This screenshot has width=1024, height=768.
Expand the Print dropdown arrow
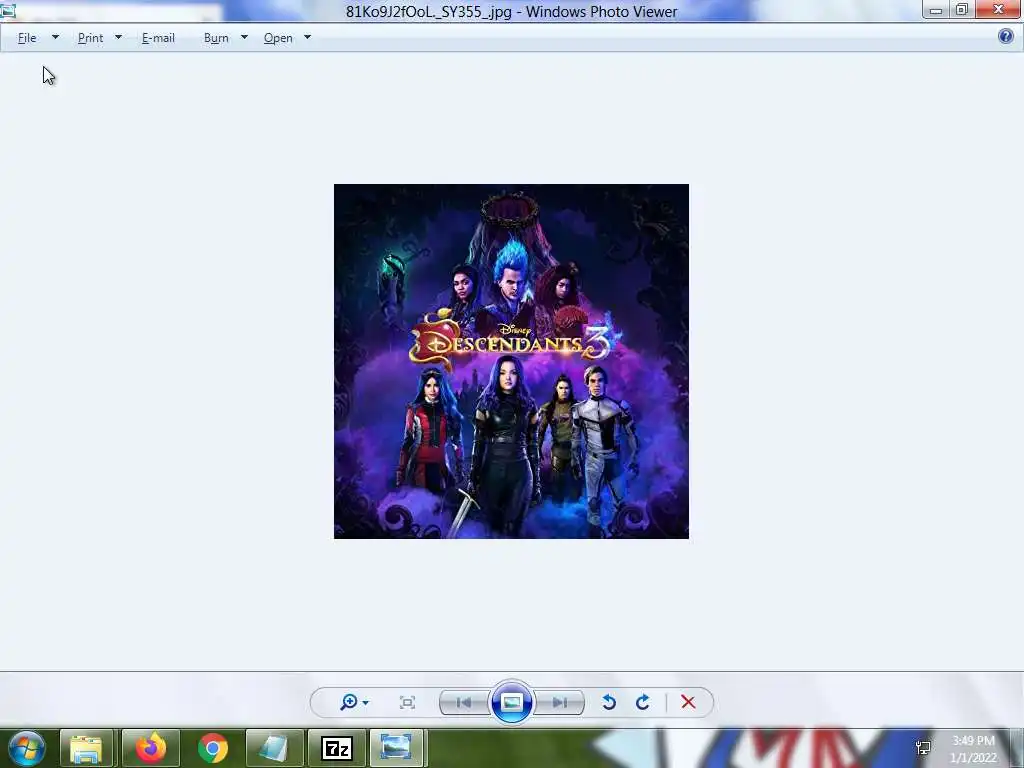118,37
